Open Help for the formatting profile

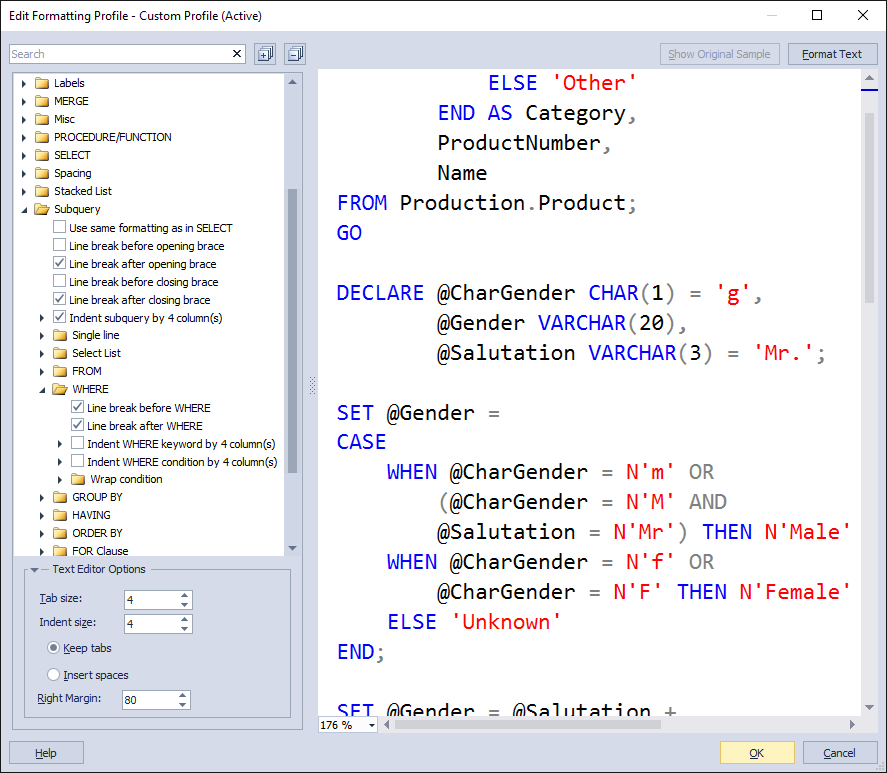[46, 753]
